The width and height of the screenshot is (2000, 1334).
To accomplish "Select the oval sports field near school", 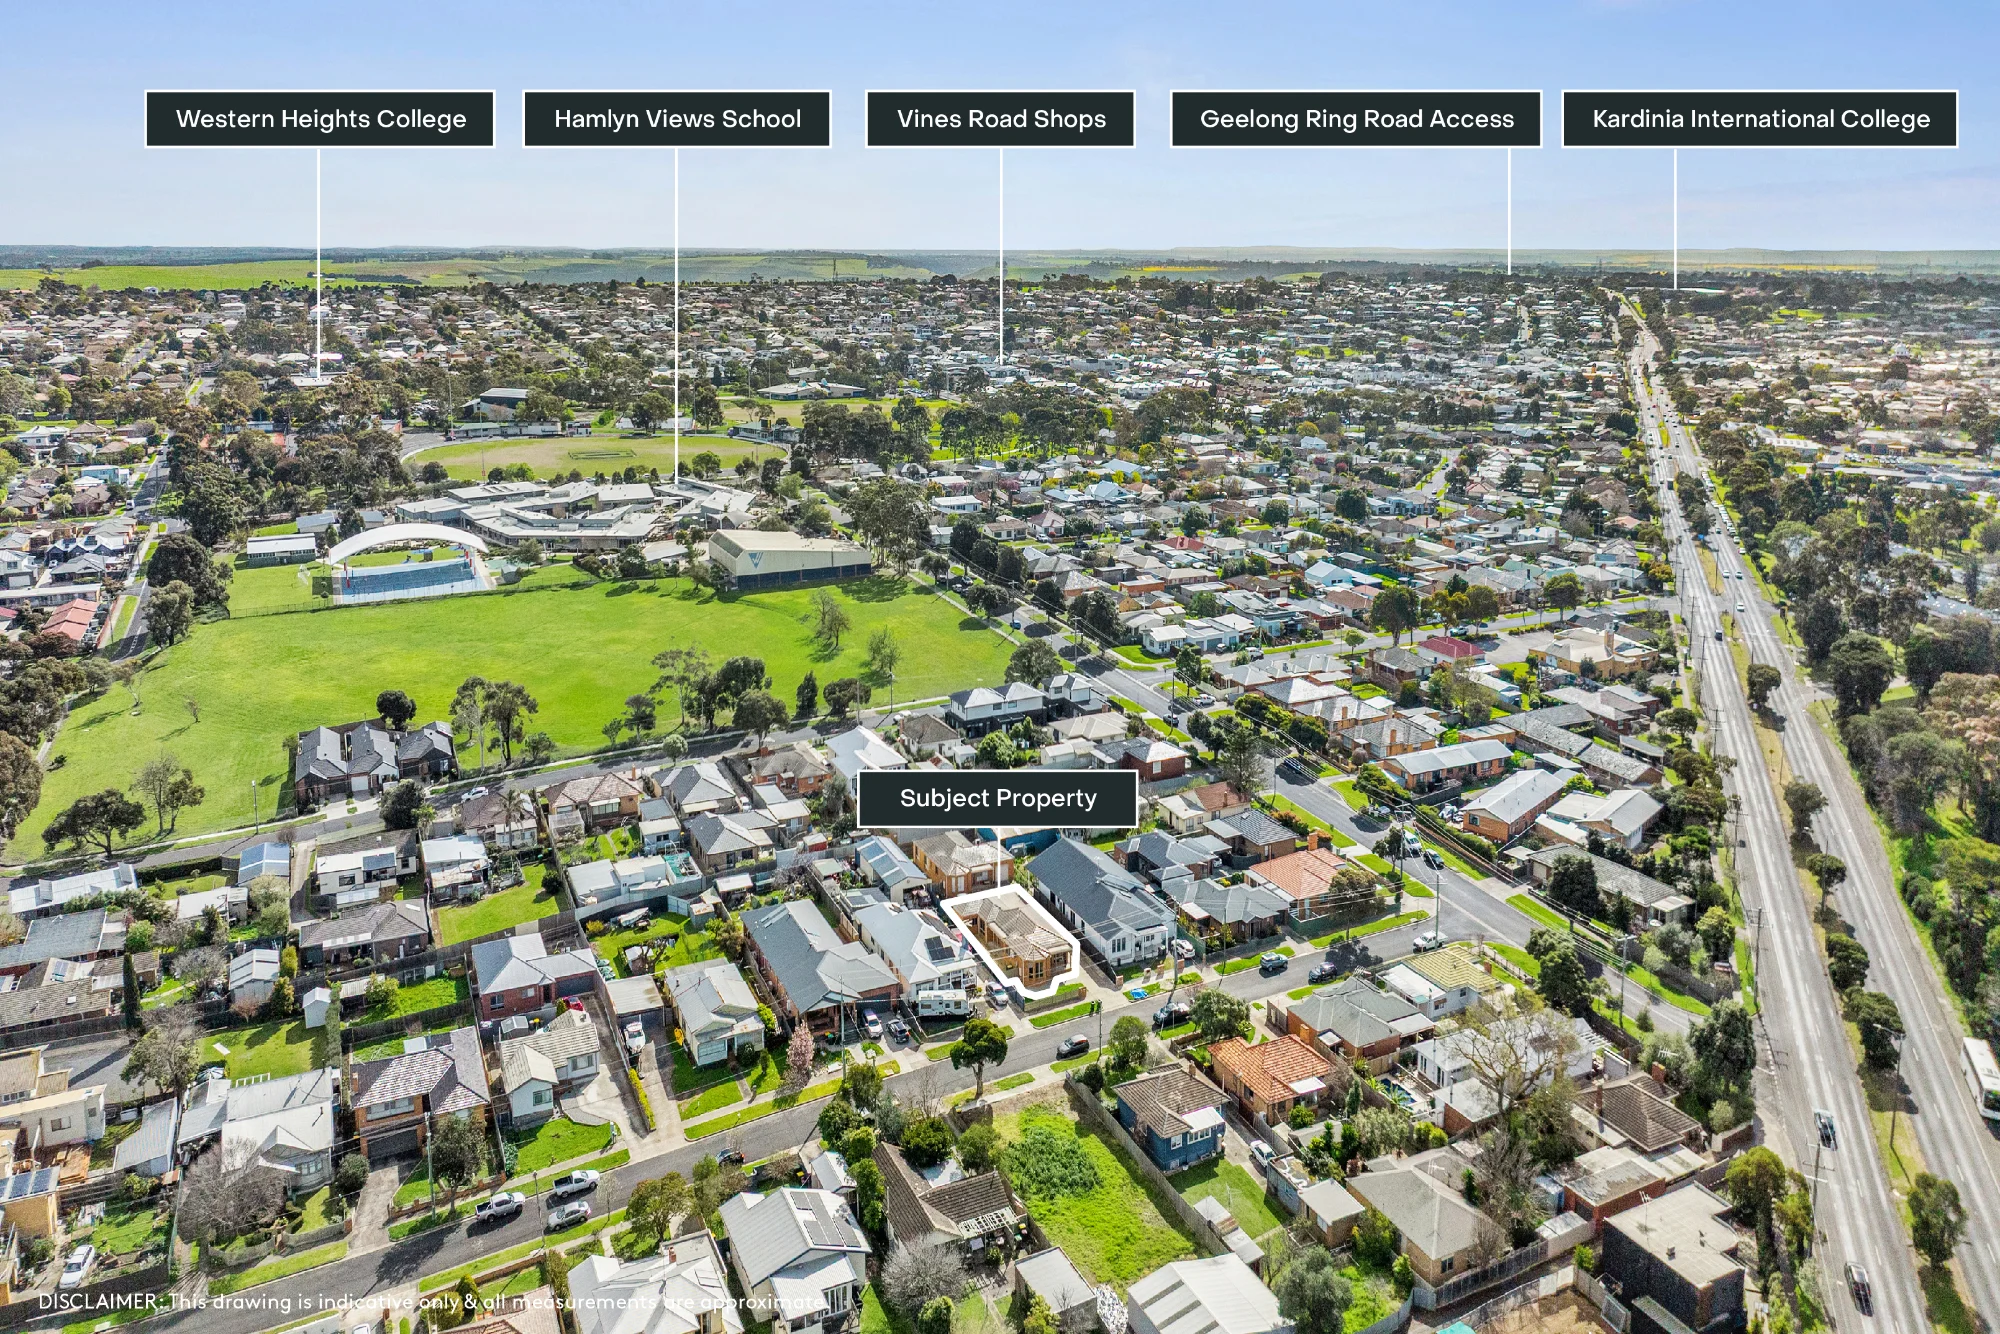I will point(597,456).
